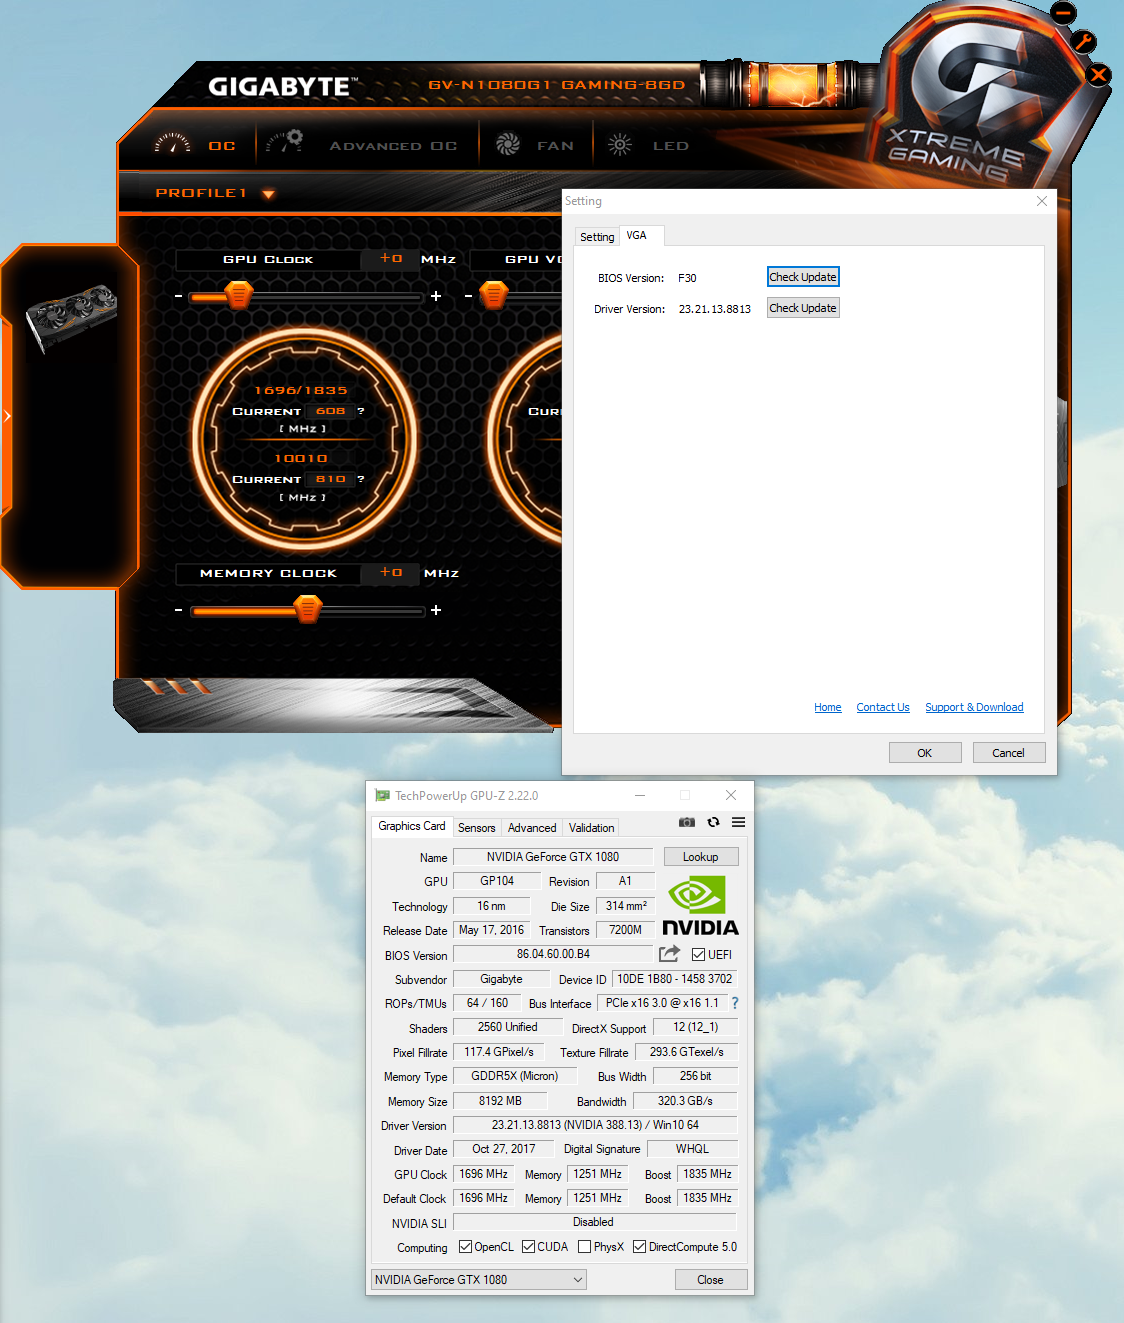The width and height of the screenshot is (1124, 1323).
Task: Click the question mark beside current 810 MHz
Action: (361, 479)
